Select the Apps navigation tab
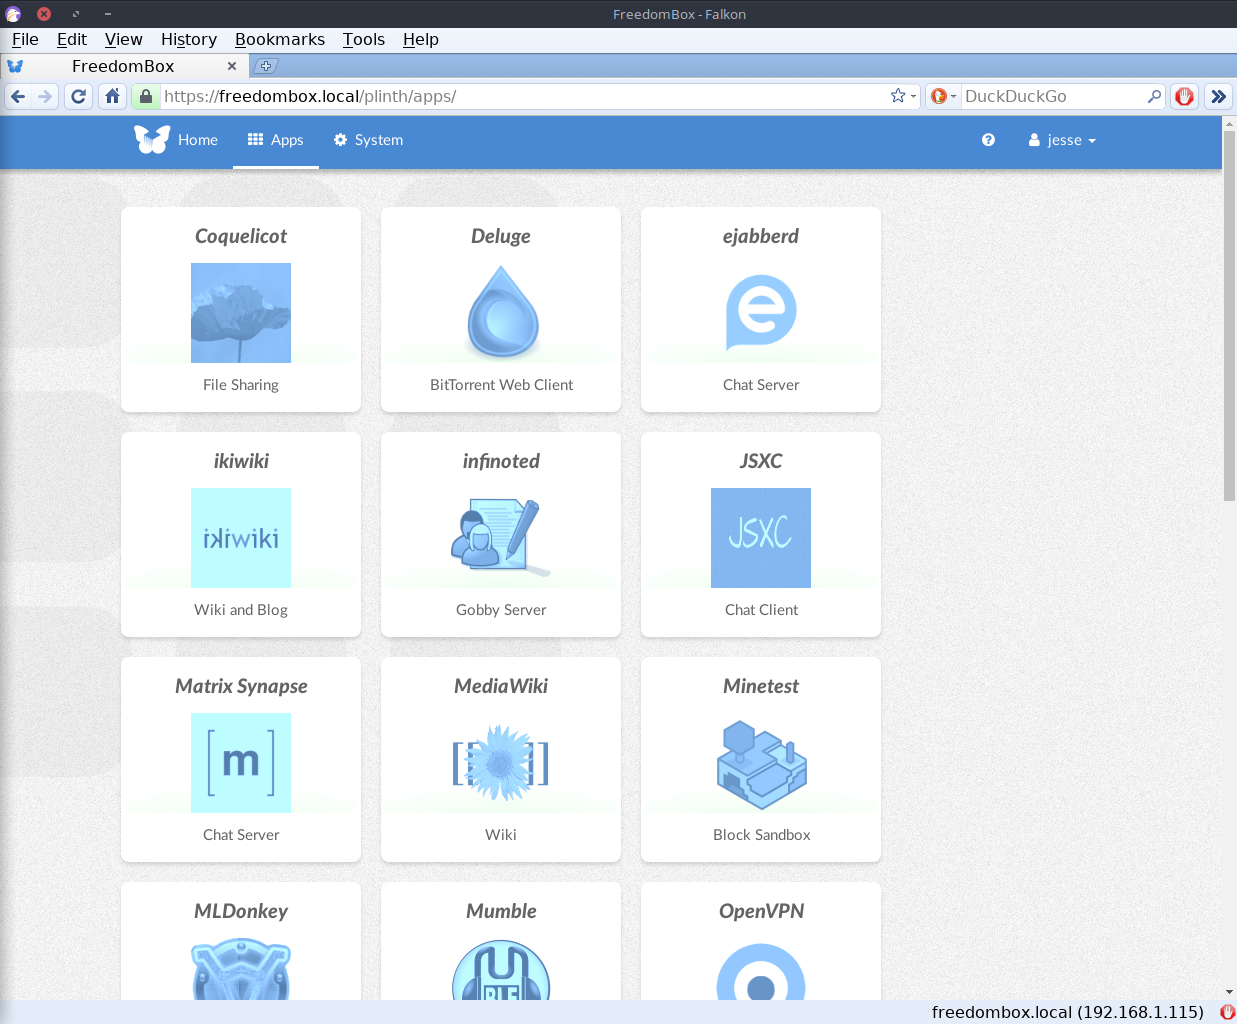Image resolution: width=1237 pixels, height=1024 pixels. (276, 140)
